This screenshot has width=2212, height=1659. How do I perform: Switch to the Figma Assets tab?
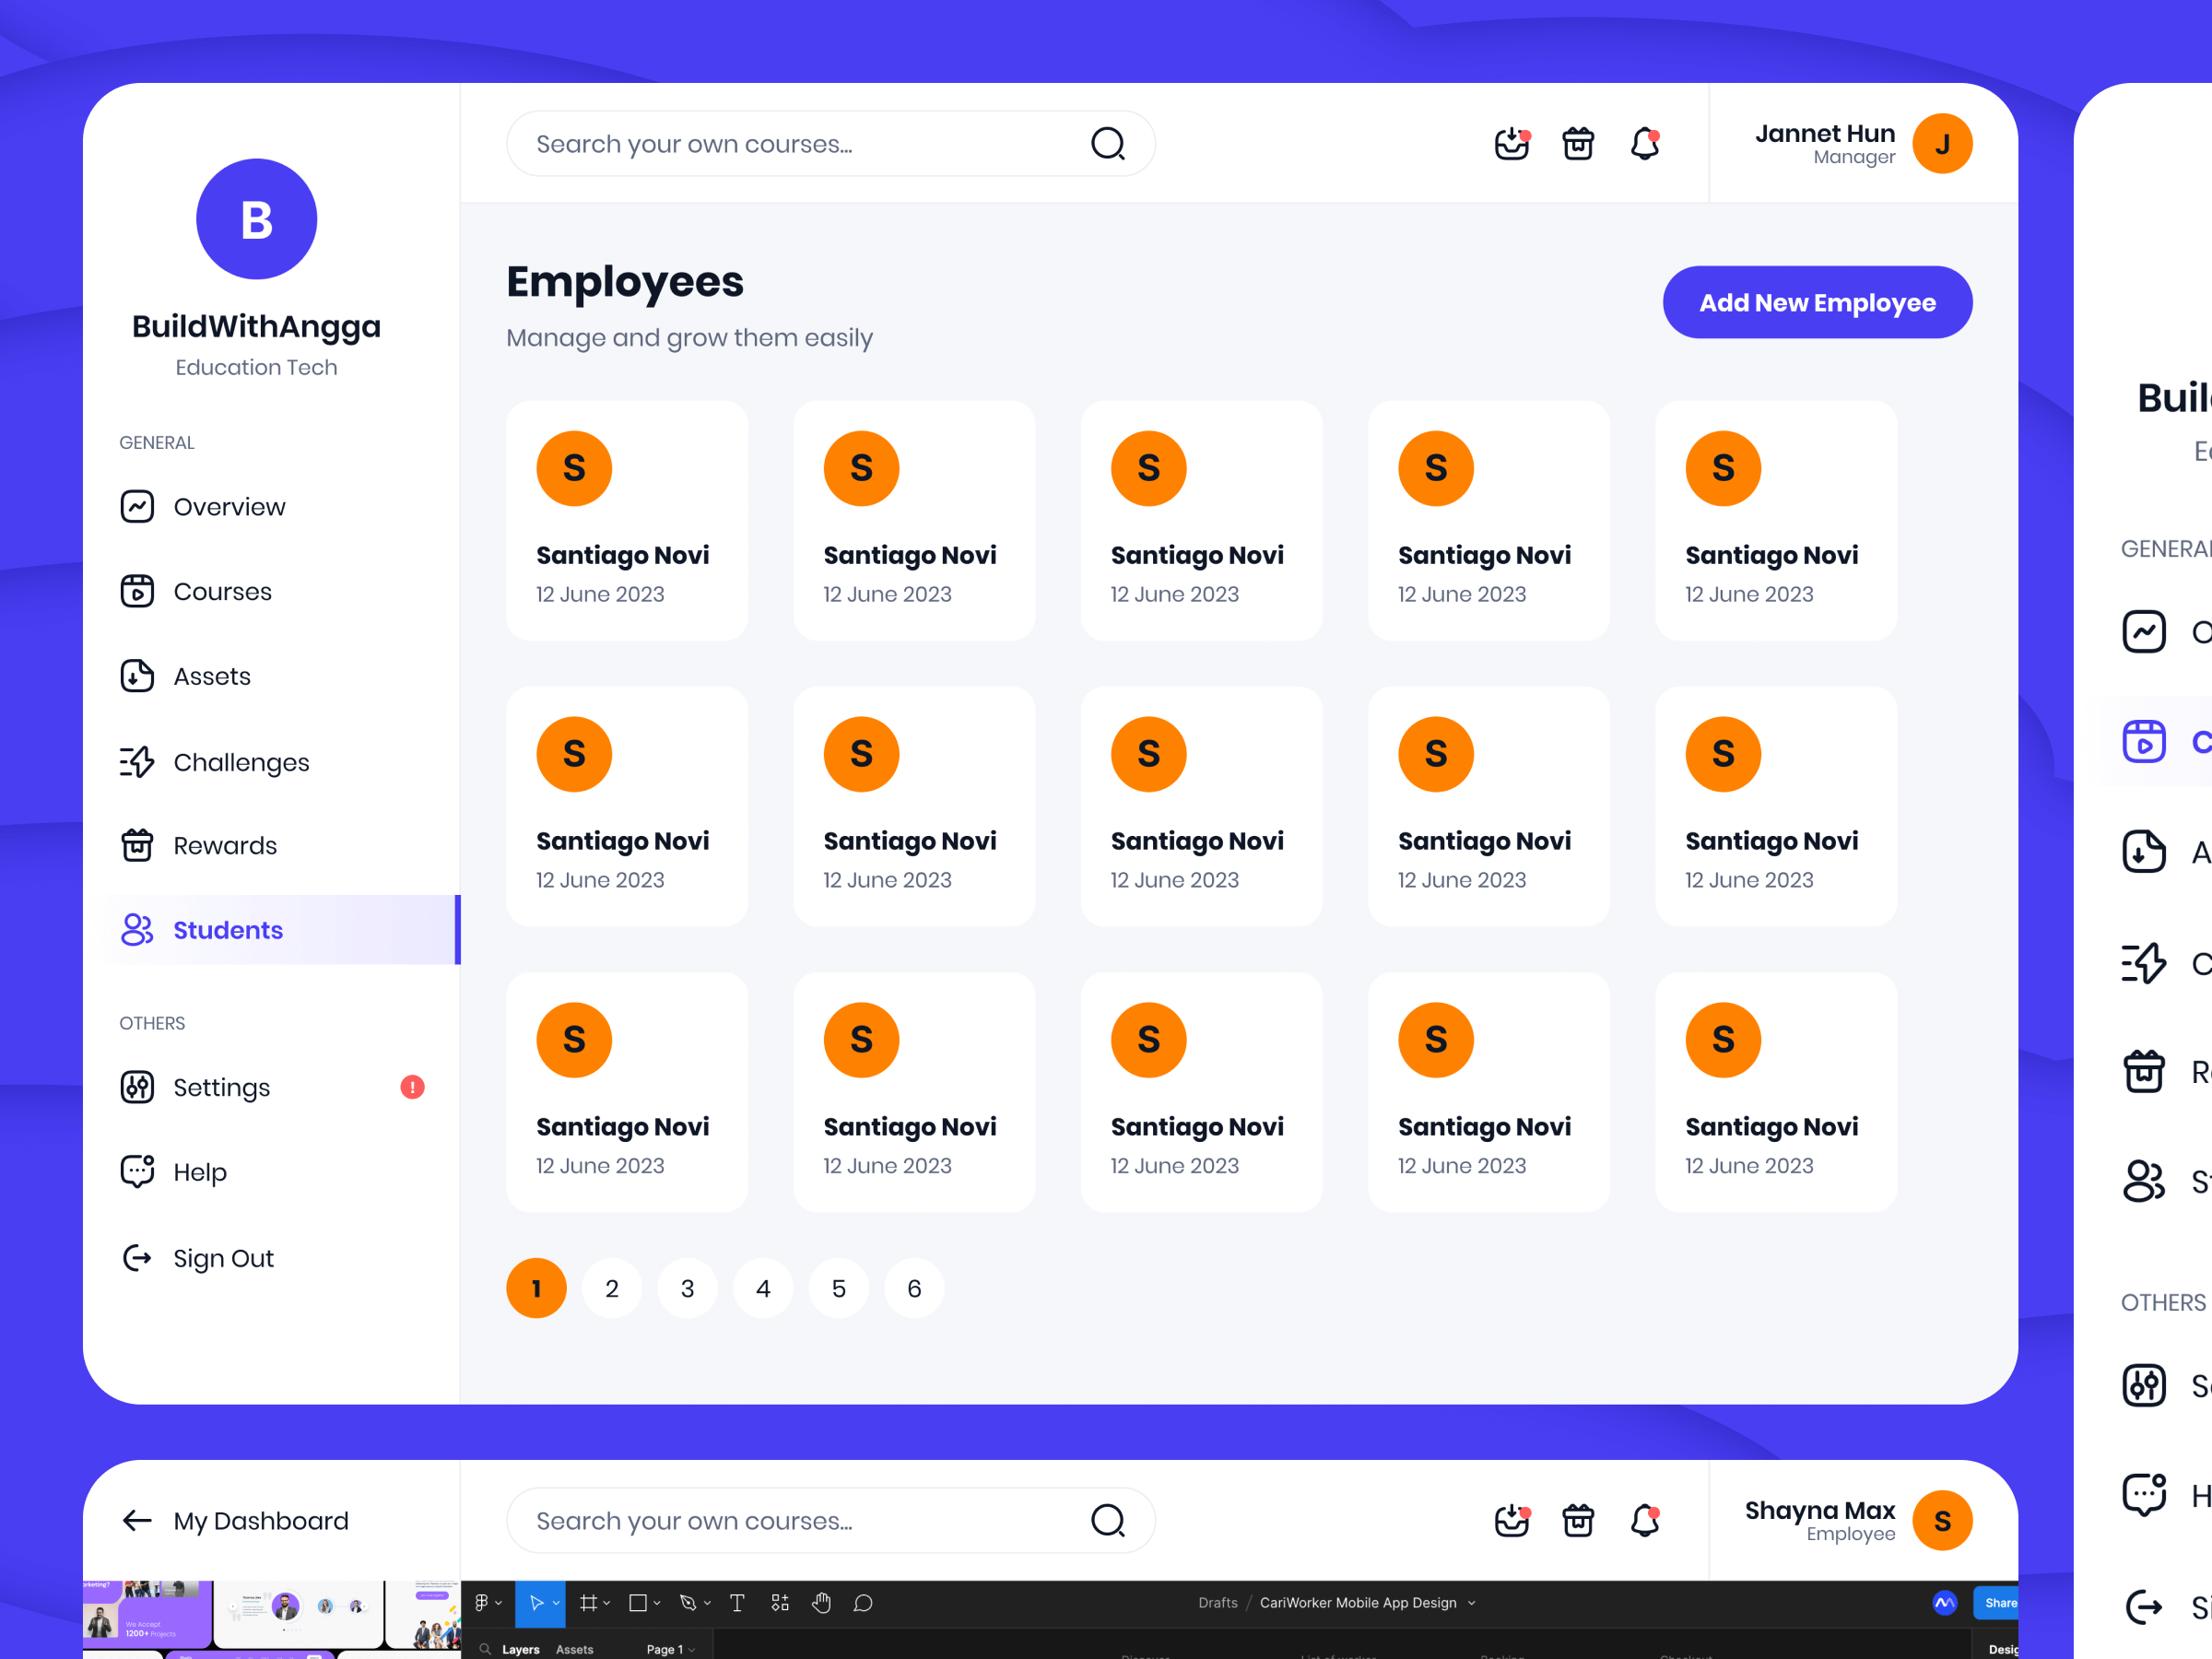click(575, 1649)
